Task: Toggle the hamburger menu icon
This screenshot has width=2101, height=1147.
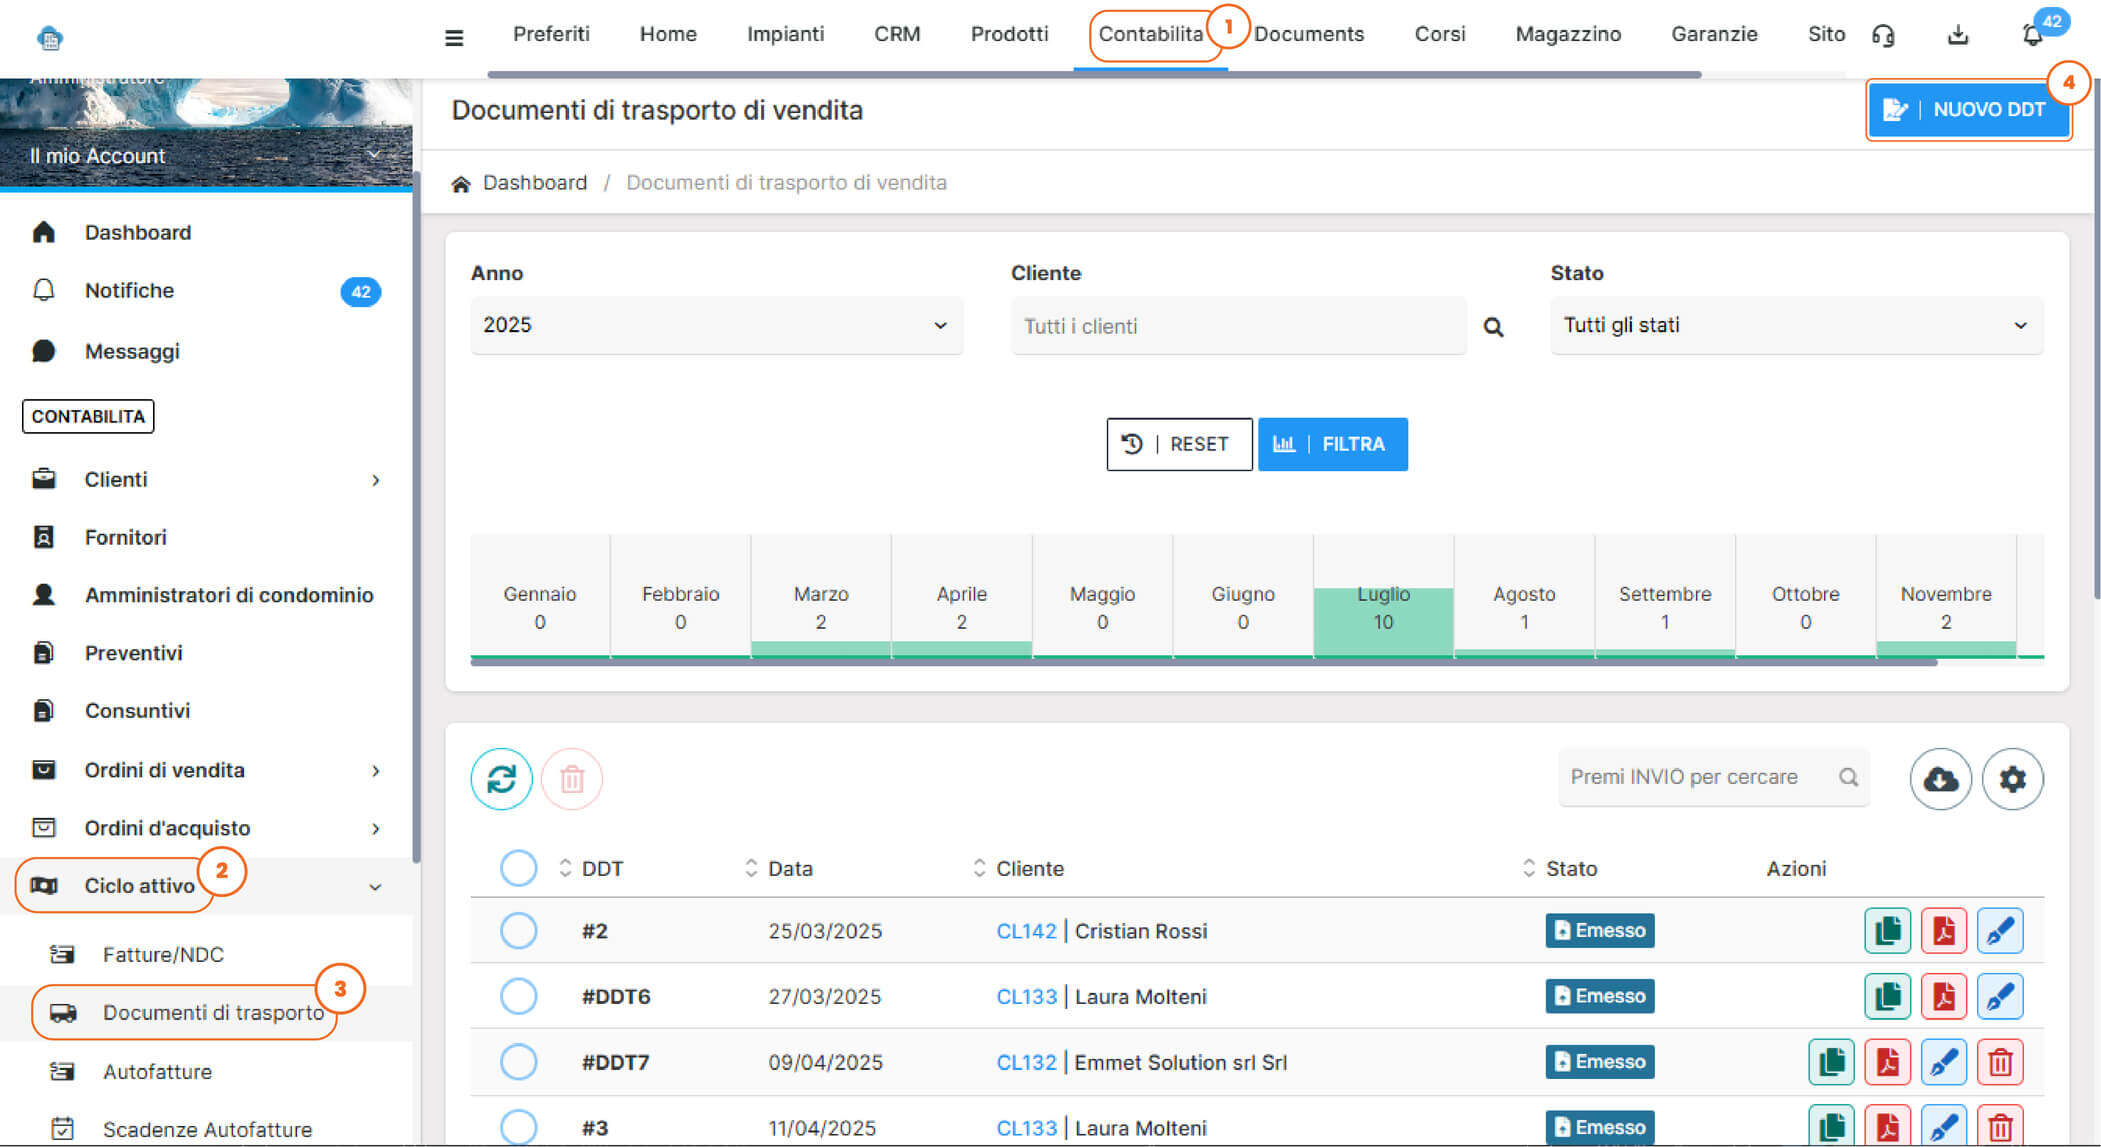Action: (454, 38)
